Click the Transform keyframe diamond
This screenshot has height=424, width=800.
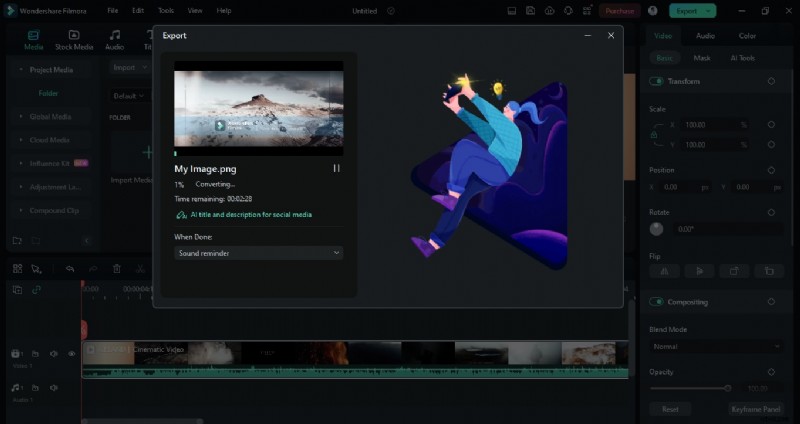click(x=771, y=81)
